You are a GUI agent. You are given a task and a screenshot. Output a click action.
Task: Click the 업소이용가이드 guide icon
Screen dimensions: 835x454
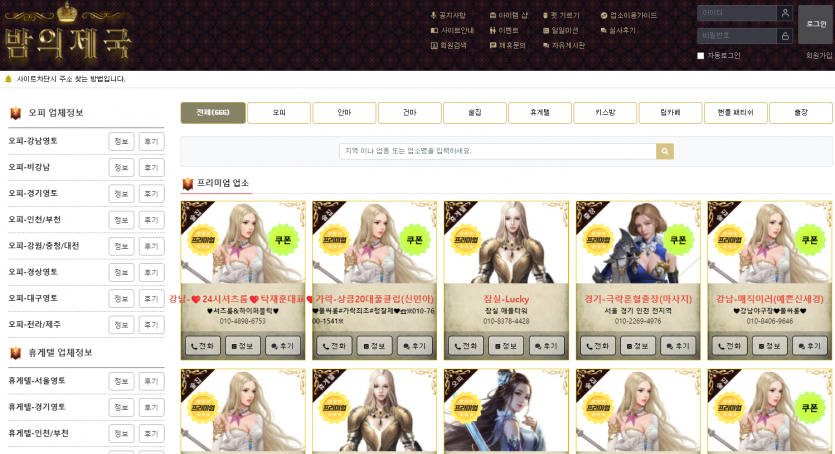coord(604,15)
